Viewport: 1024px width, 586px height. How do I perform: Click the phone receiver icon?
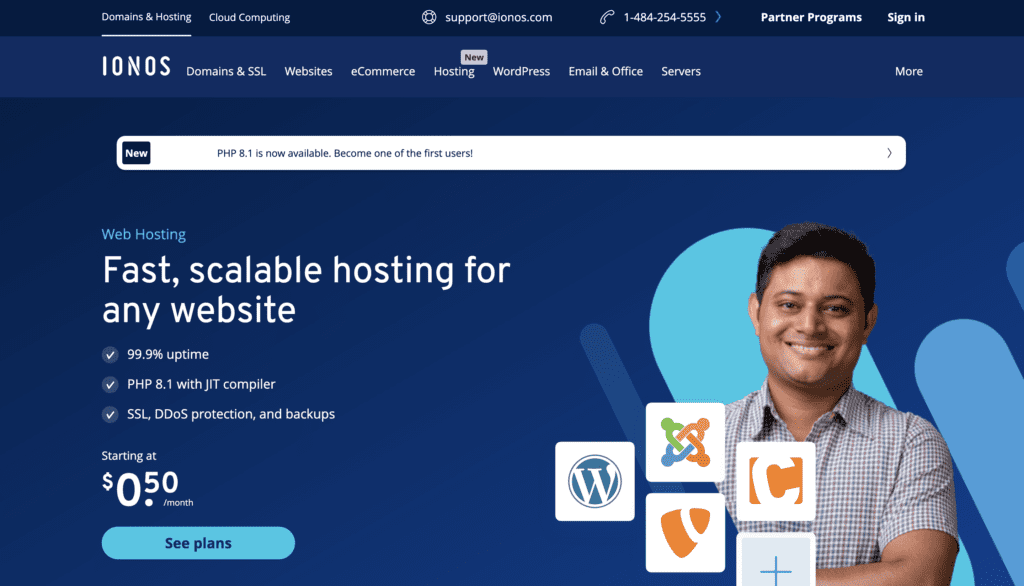tap(608, 17)
